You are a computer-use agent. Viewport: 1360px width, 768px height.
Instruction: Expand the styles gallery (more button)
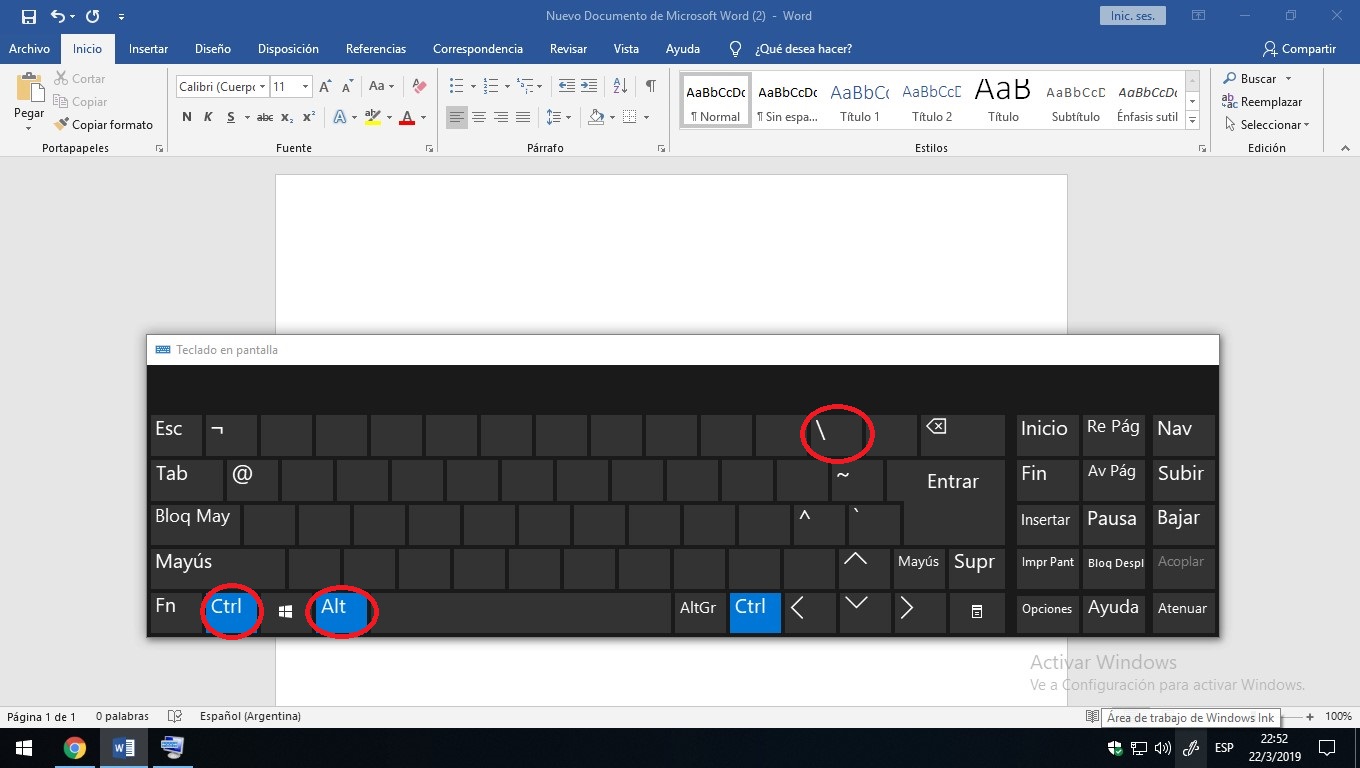coord(1192,121)
